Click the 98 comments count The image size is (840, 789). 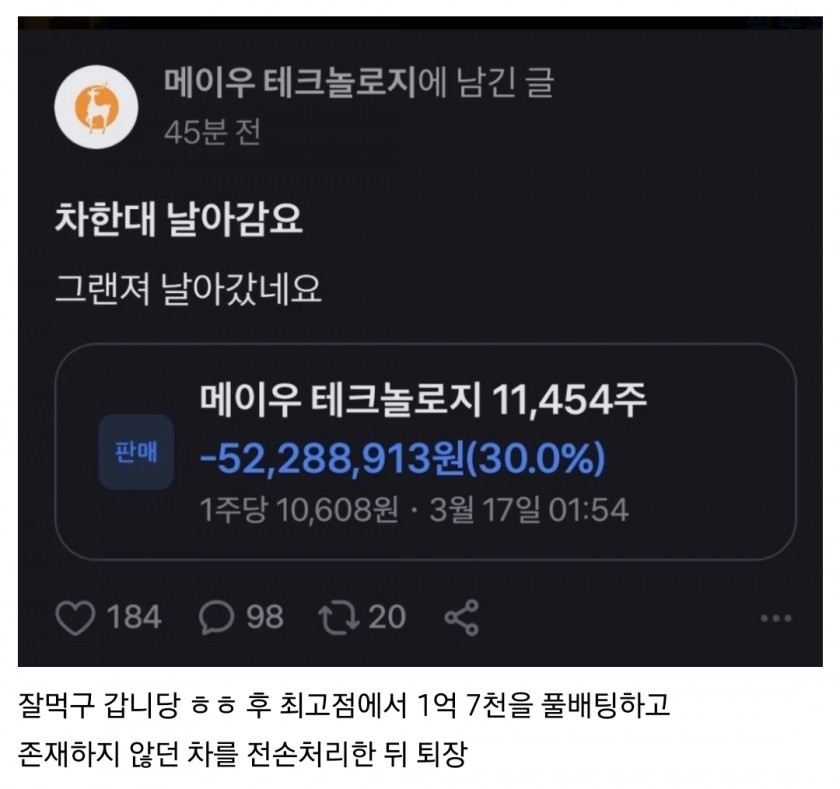click(x=265, y=617)
